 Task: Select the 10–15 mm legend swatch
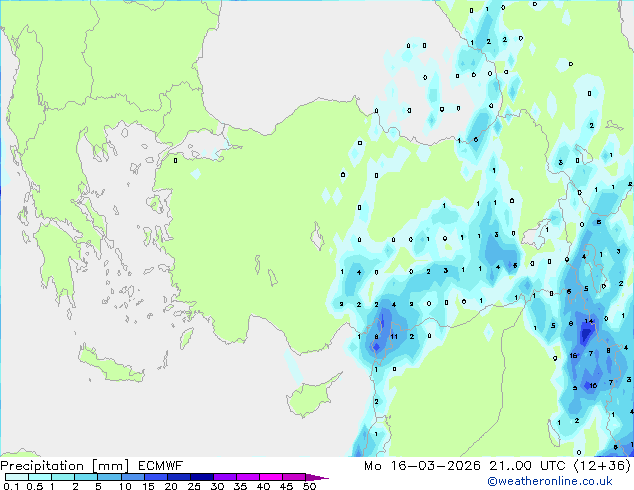pos(133,477)
